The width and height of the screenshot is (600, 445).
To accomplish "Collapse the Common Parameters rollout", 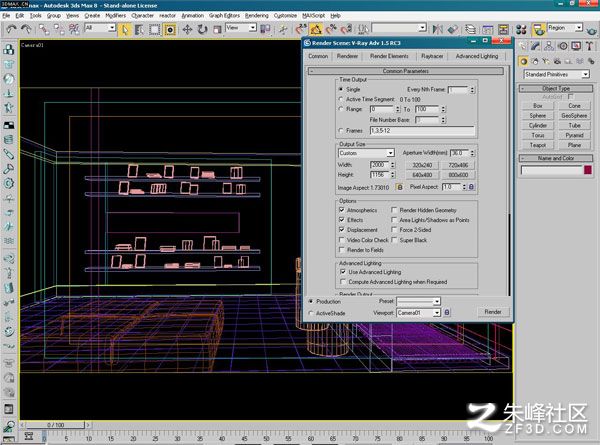I will pos(406,71).
